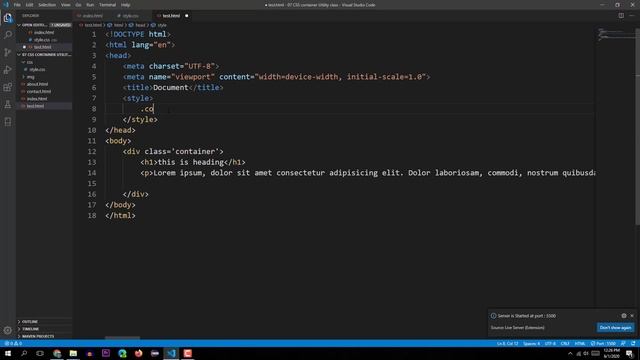The width and height of the screenshot is (640, 360).
Task: Click the VS Code logo in title bar
Action: tap(6, 5)
